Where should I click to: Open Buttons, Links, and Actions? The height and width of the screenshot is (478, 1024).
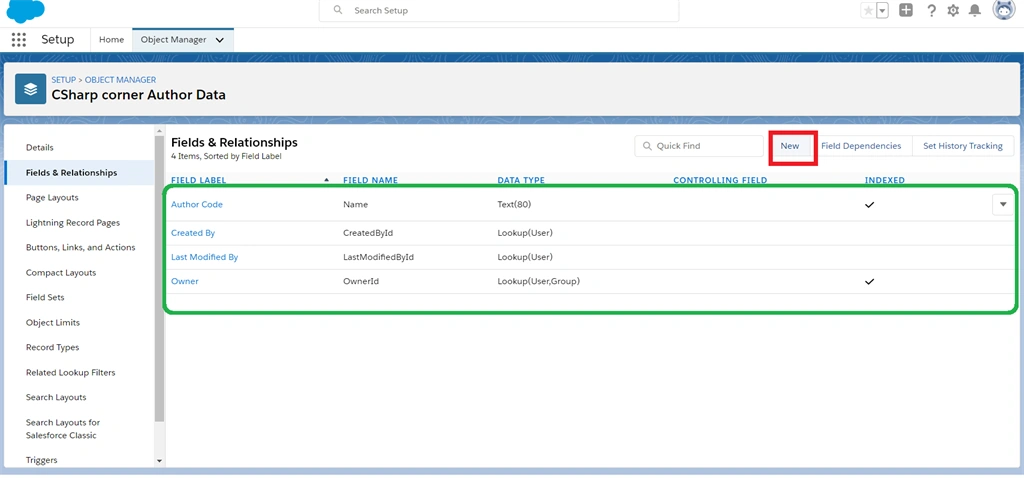click(80, 247)
